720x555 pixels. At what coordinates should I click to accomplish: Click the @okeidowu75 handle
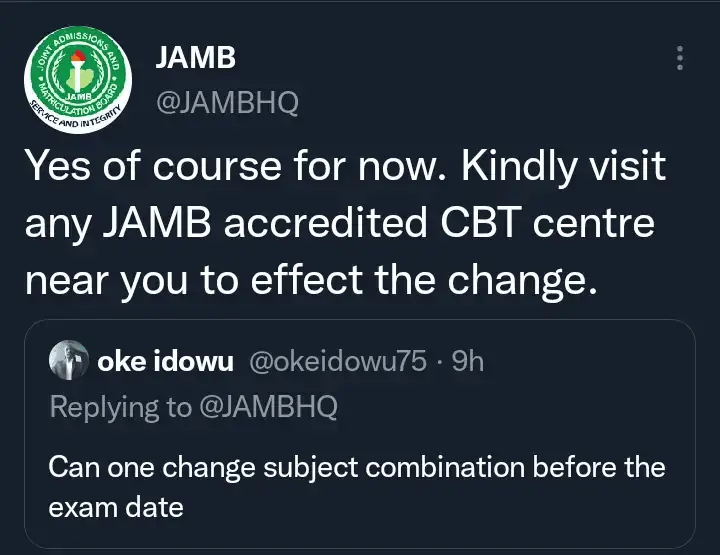[338, 361]
